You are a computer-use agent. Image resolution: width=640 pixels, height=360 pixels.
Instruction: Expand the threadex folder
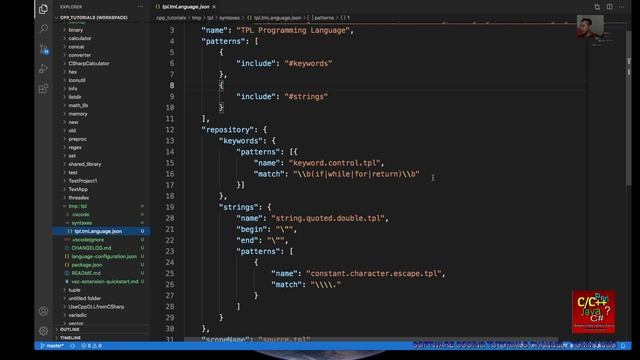tap(78, 198)
